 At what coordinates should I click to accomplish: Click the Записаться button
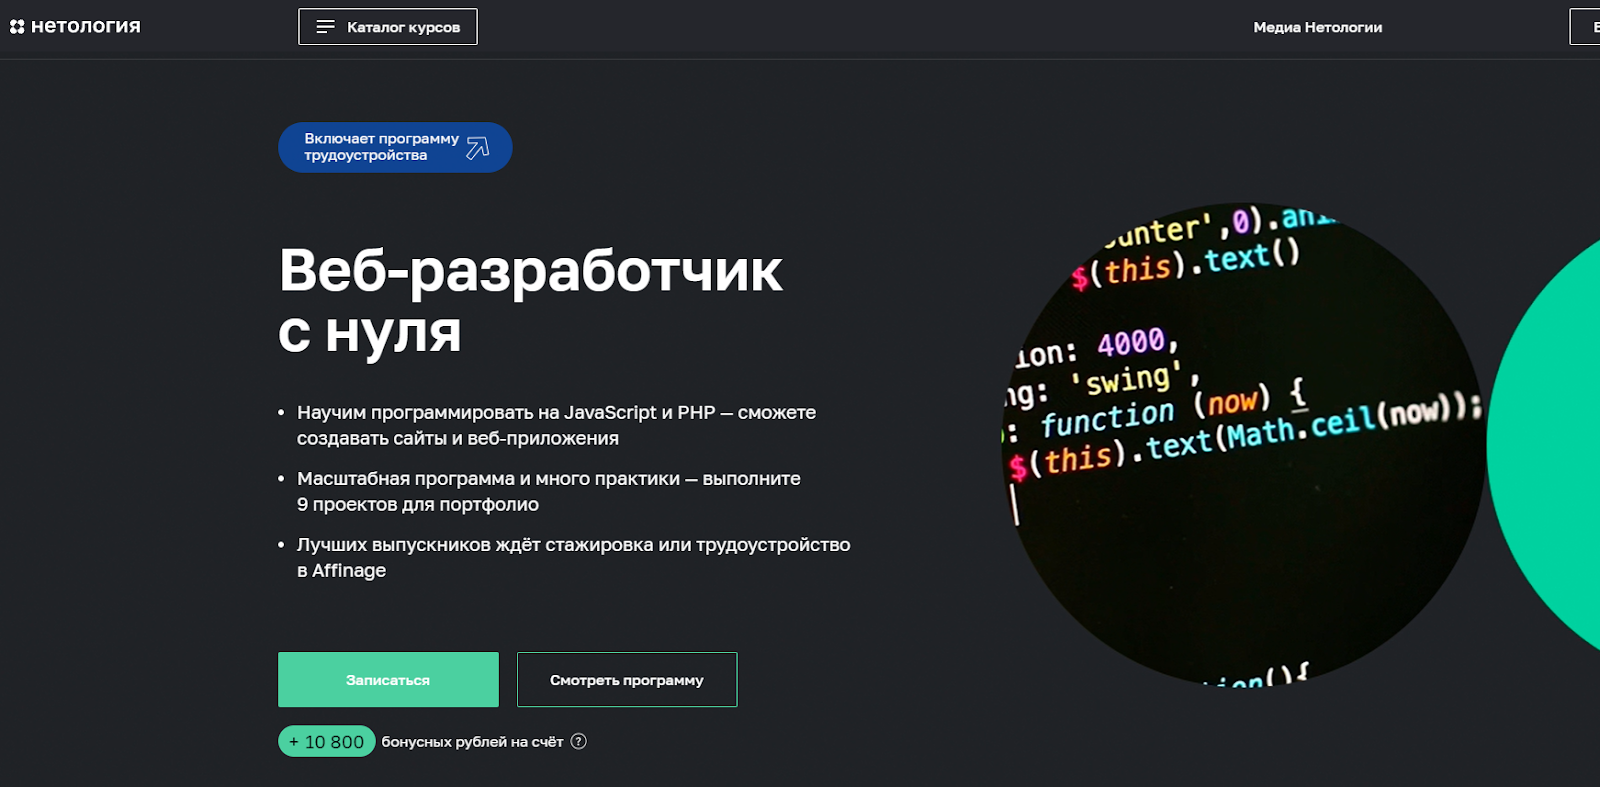click(x=388, y=680)
